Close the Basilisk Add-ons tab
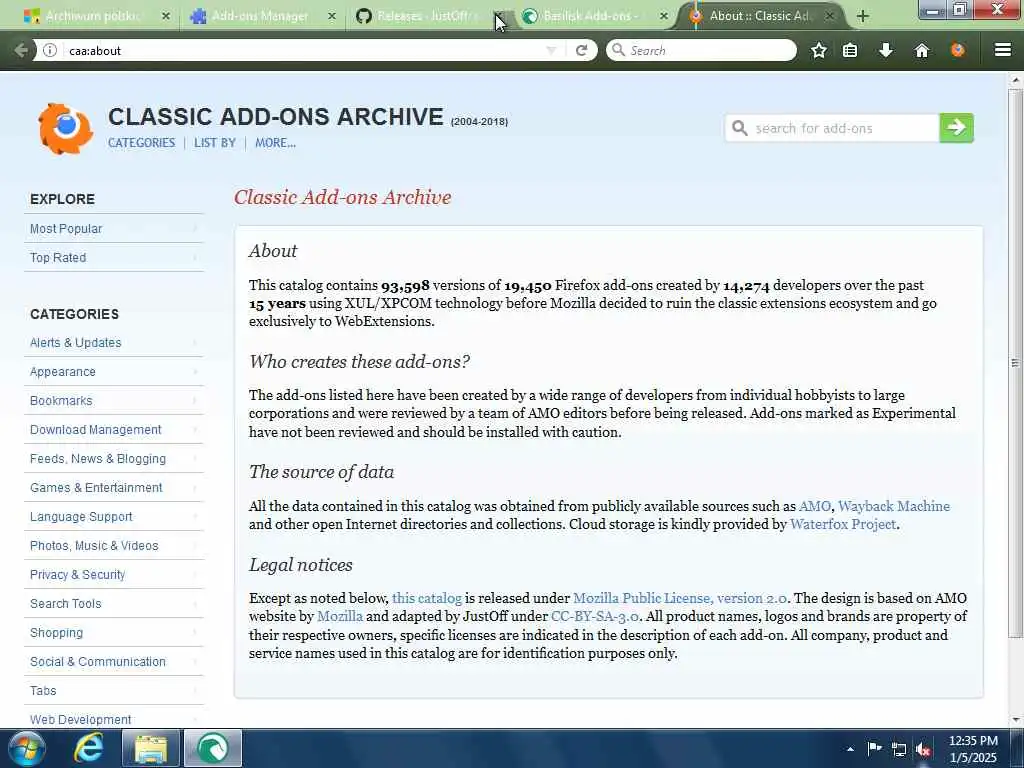The height and width of the screenshot is (768, 1024). (664, 16)
